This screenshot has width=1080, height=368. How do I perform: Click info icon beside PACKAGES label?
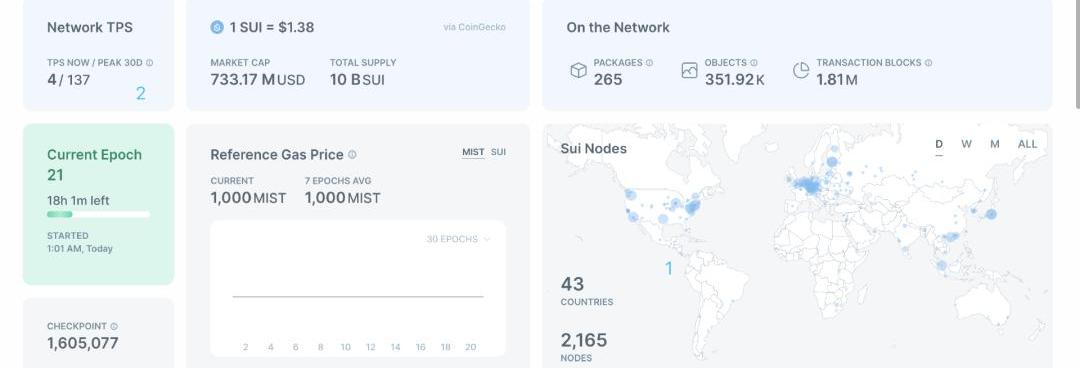[x=650, y=63]
